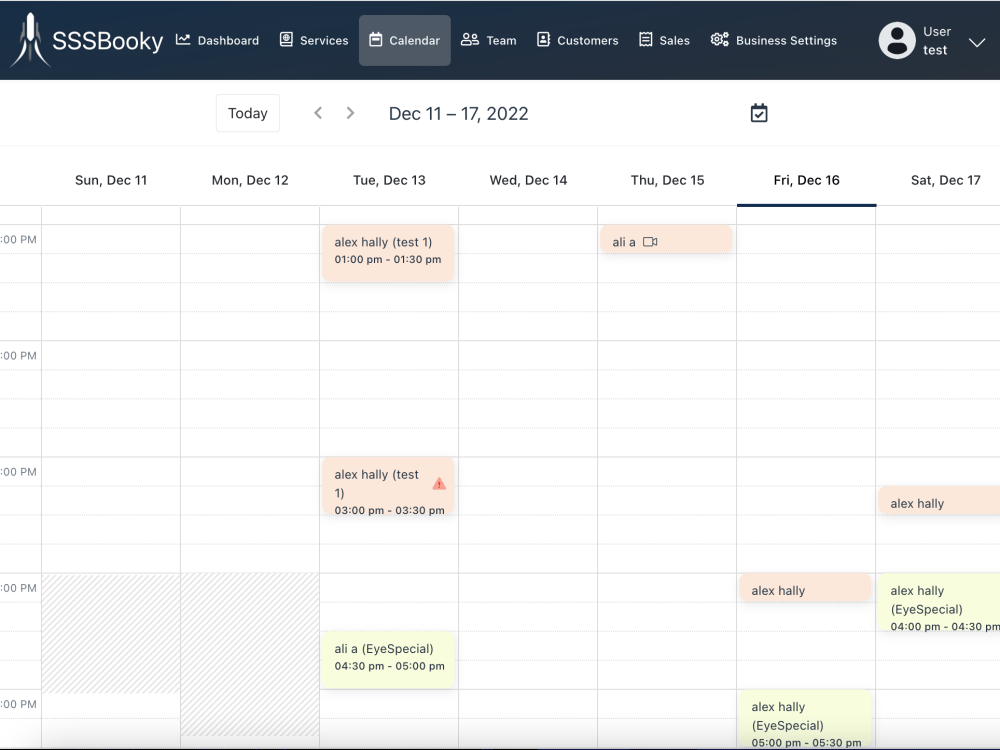The height and width of the screenshot is (750, 1000).
Task: Select the Sat, Dec 17 column header
Action: (946, 180)
